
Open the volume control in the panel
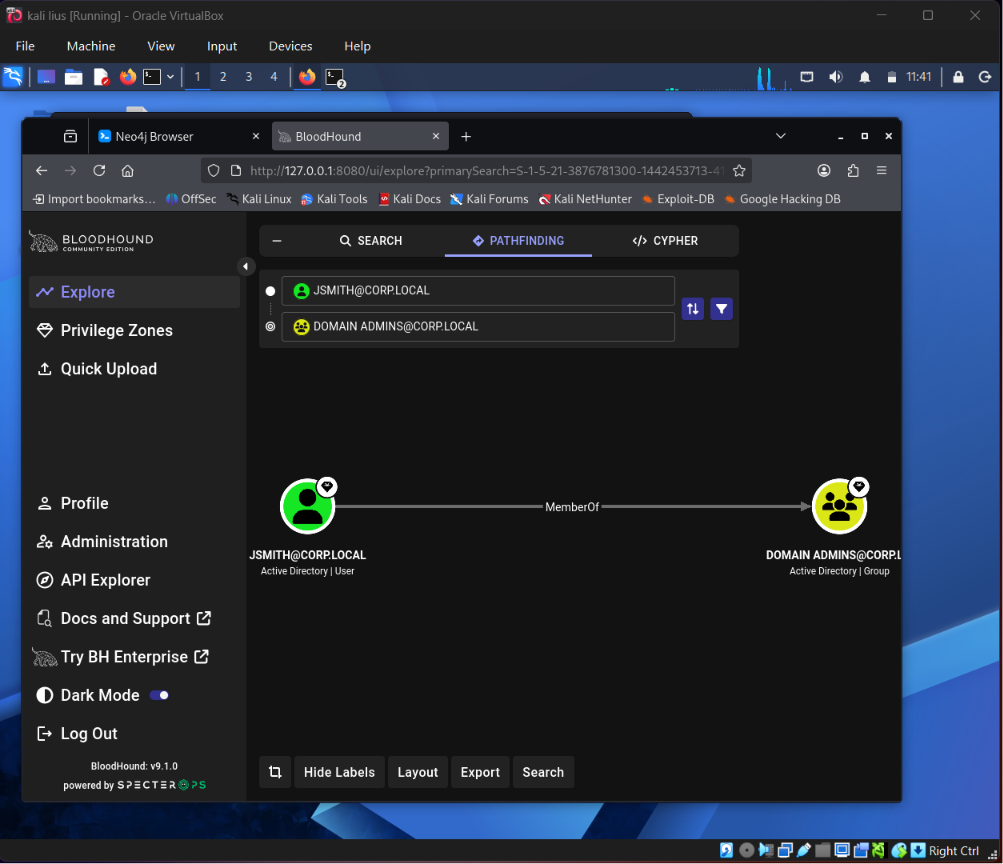pyautogui.click(x=835, y=77)
